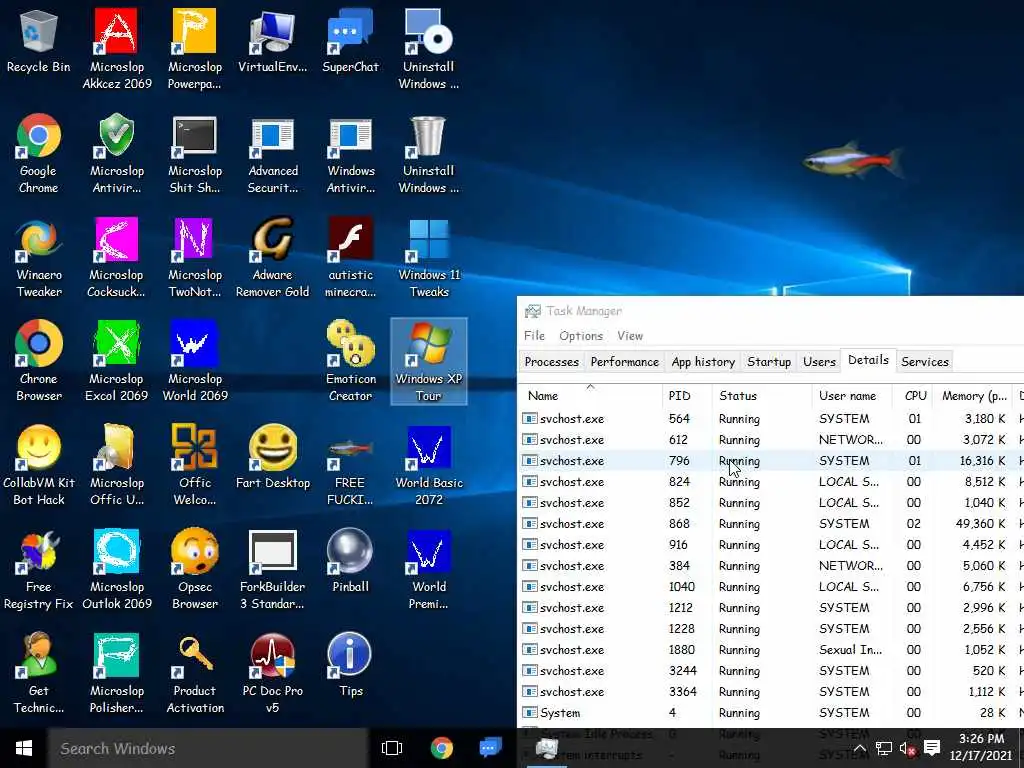1024x768 pixels.
Task: Open CollabVM Kit Bot Hack icon
Action: point(39,465)
